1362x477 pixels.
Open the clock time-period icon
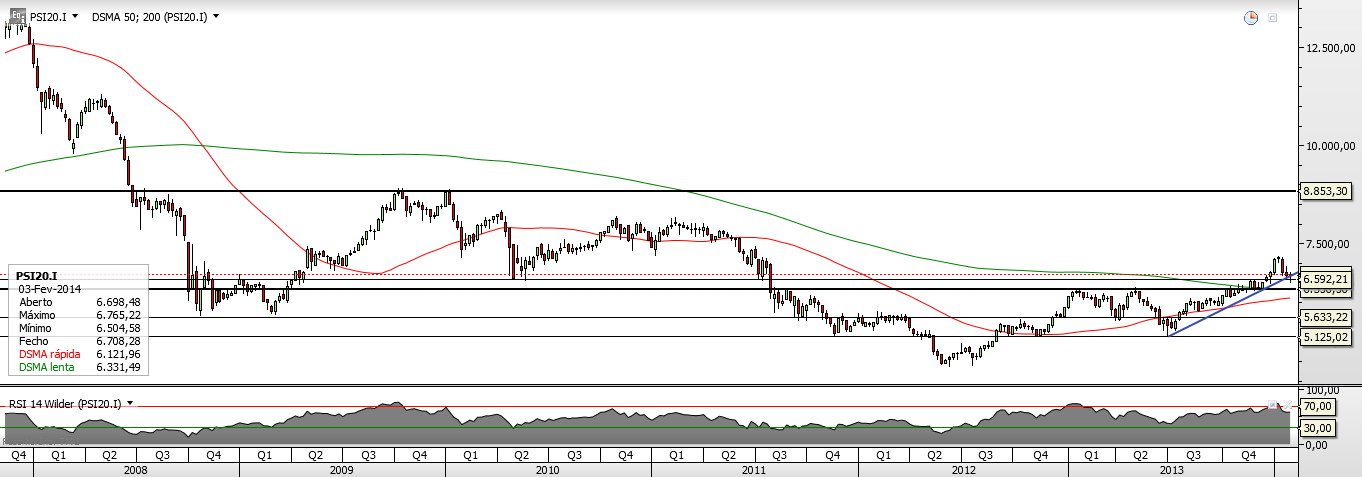[1250, 18]
